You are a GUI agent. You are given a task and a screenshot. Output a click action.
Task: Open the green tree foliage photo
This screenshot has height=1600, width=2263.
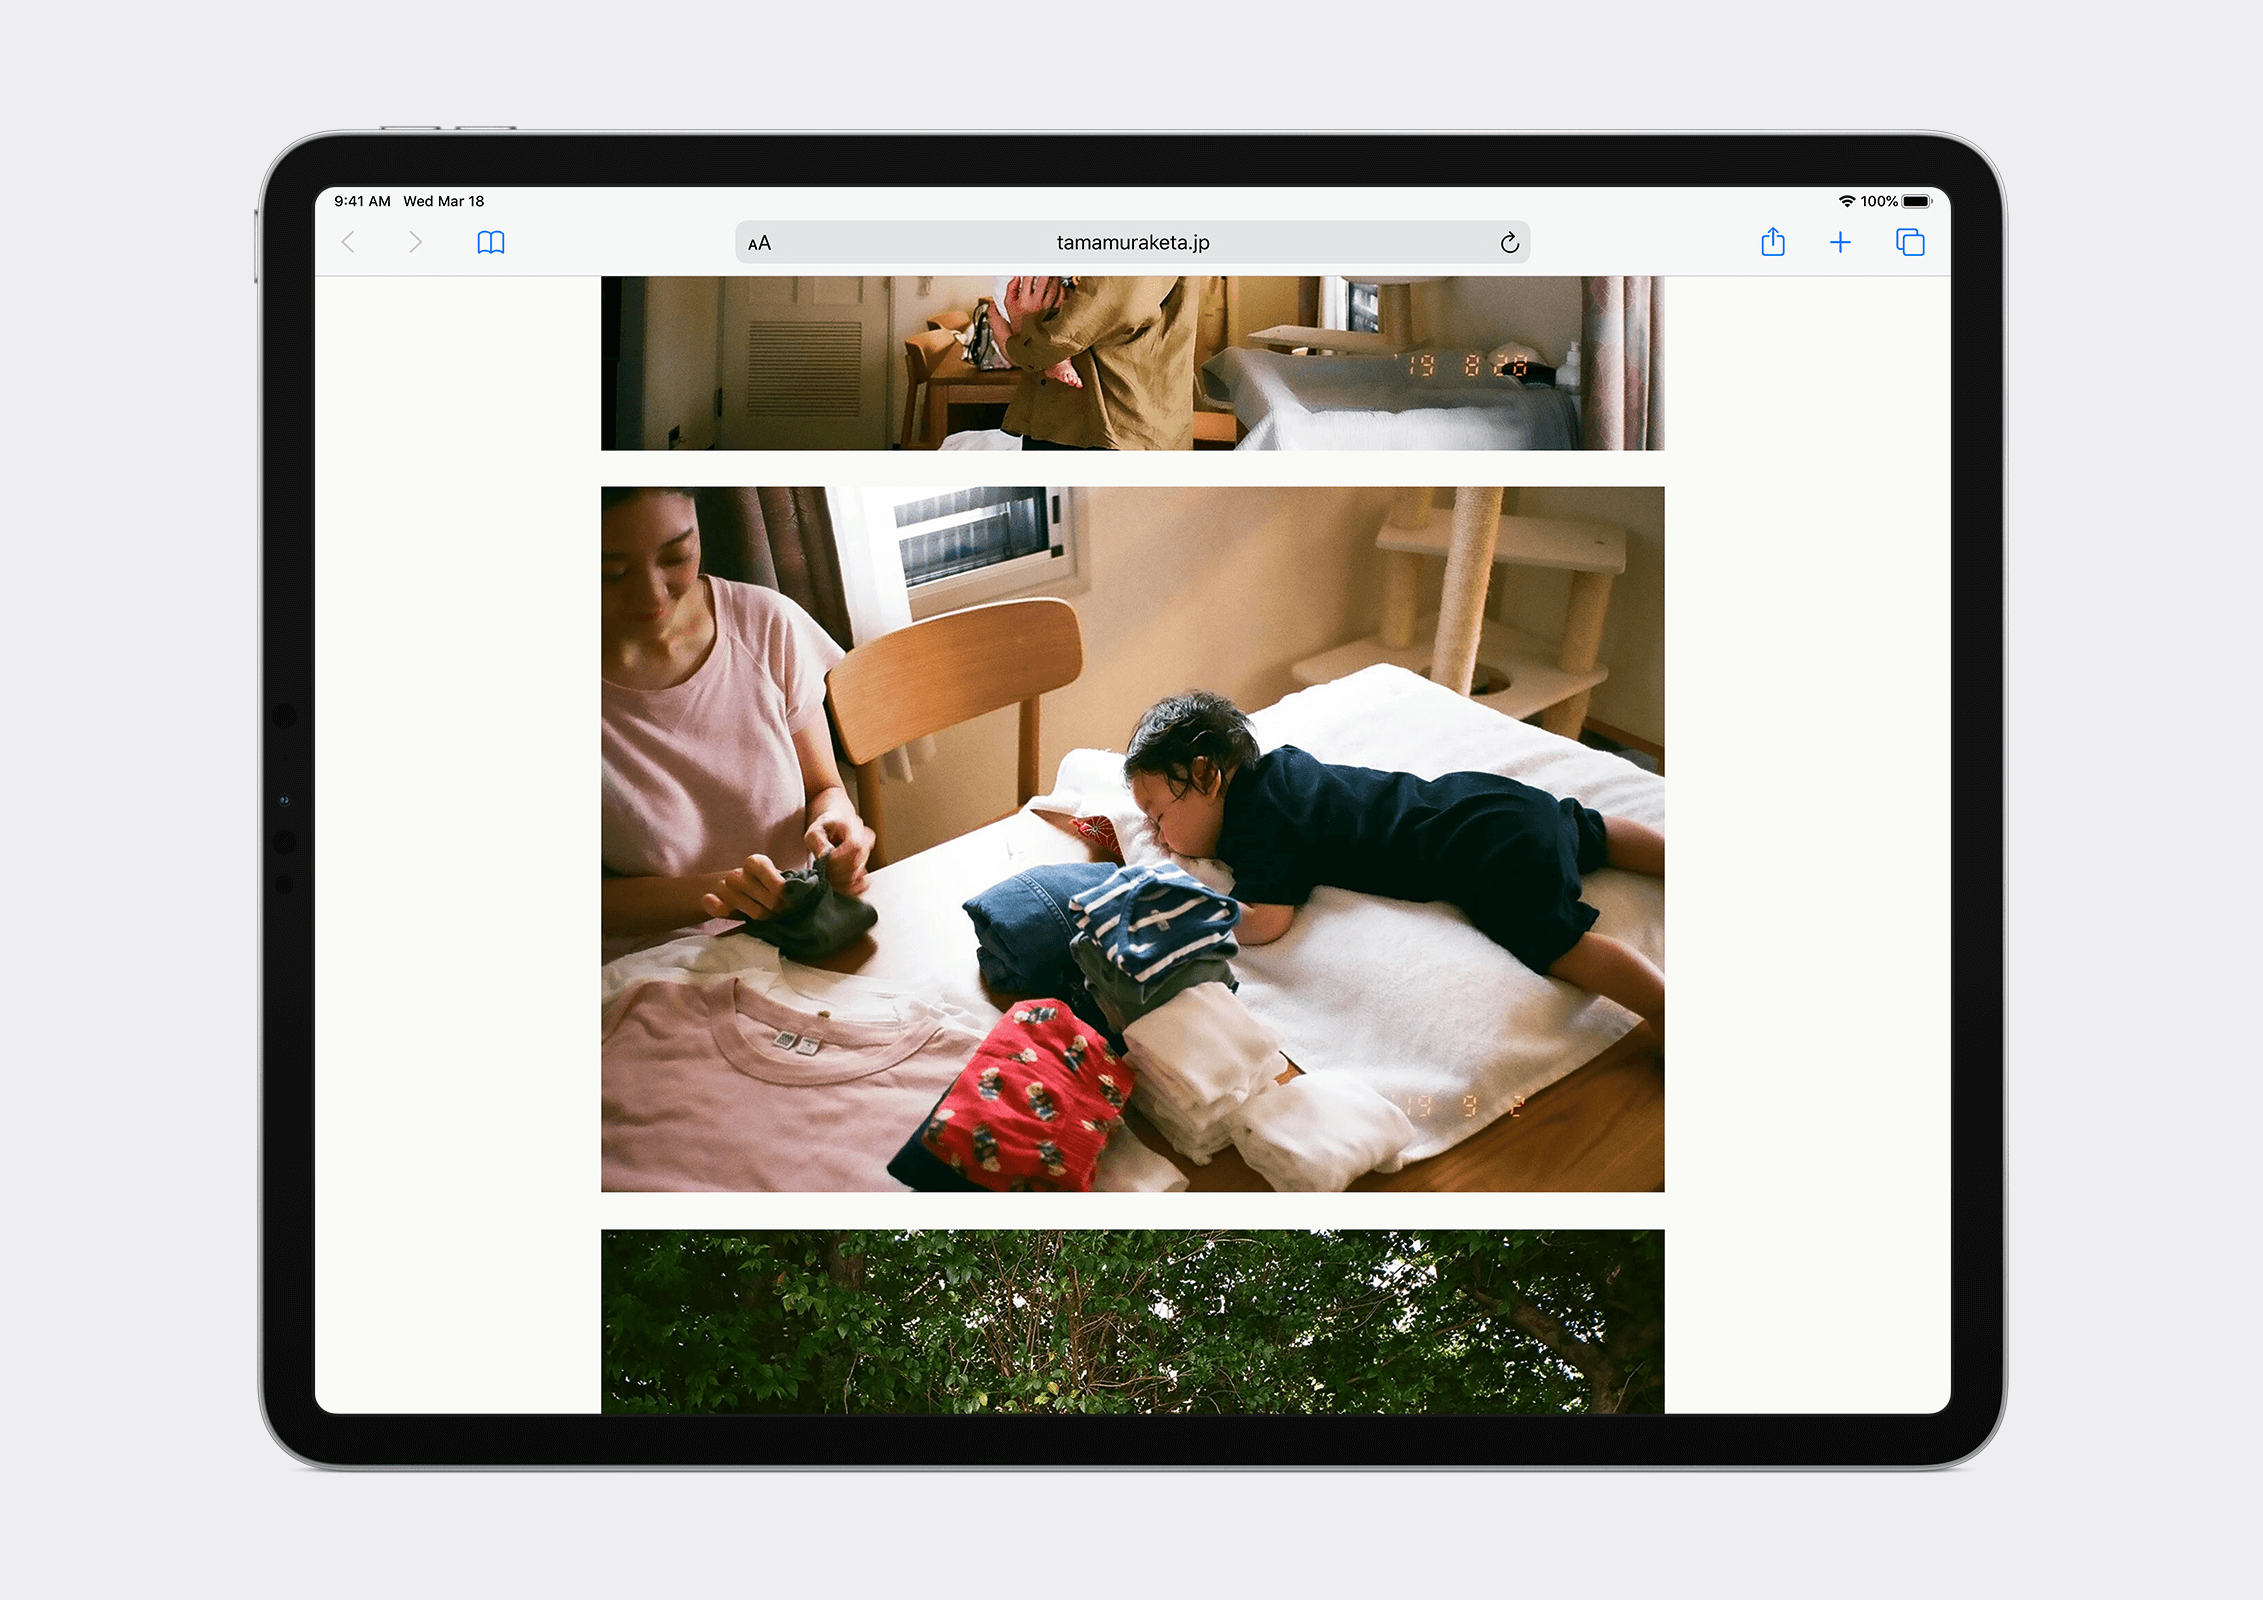(x=1132, y=1320)
